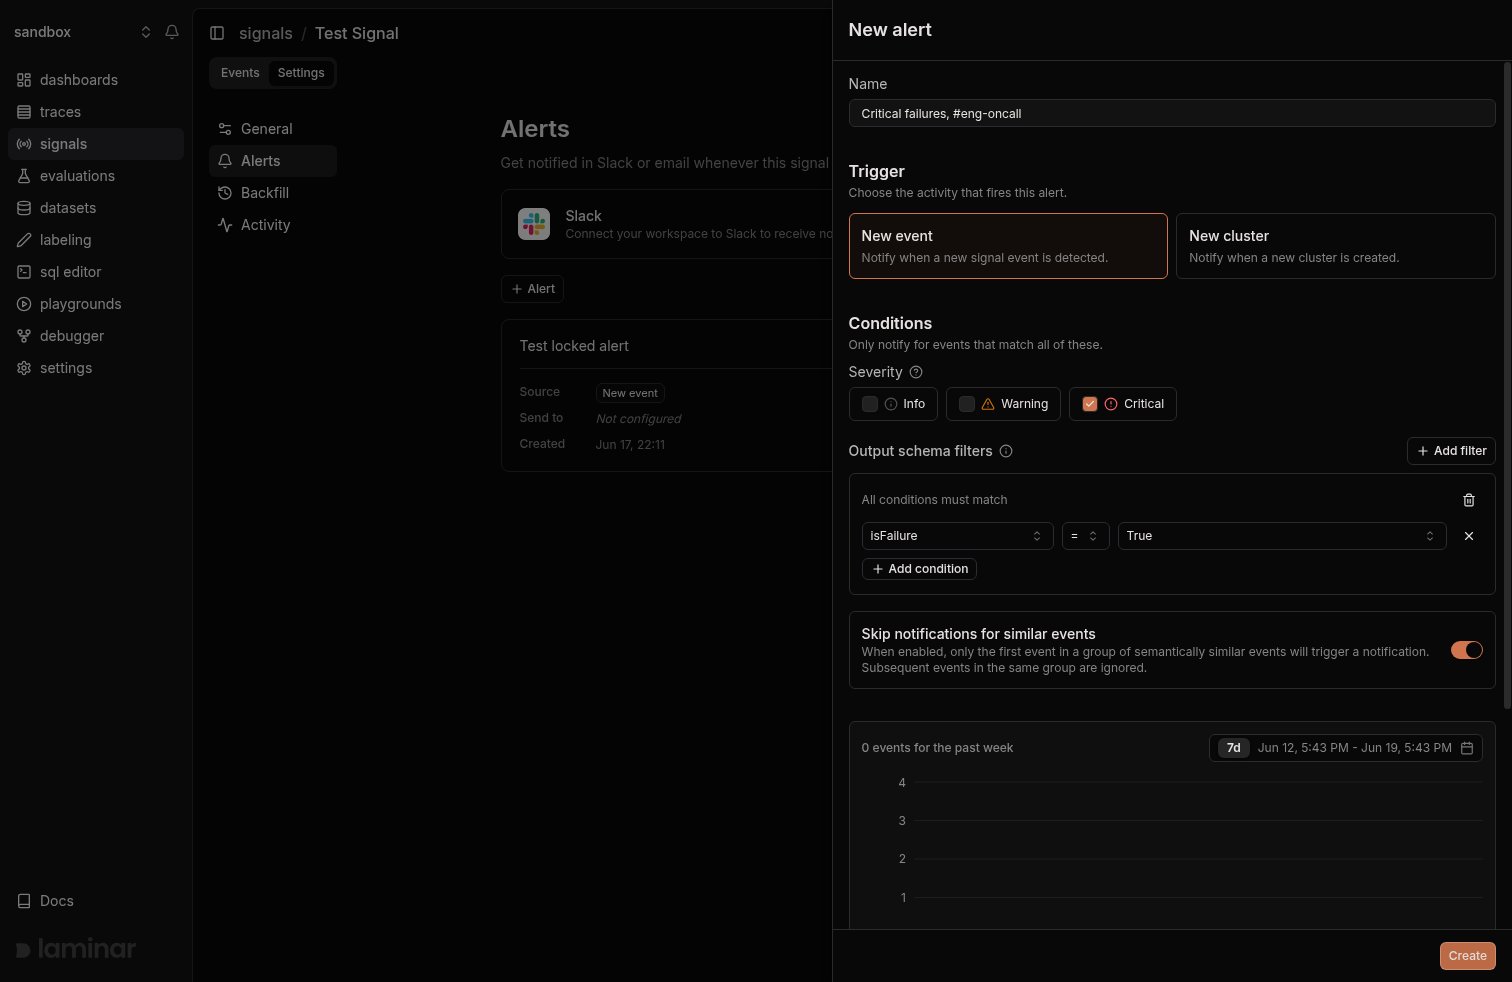The image size is (1512, 982).
Task: Delete the filter group with trash icon
Action: tap(1469, 500)
